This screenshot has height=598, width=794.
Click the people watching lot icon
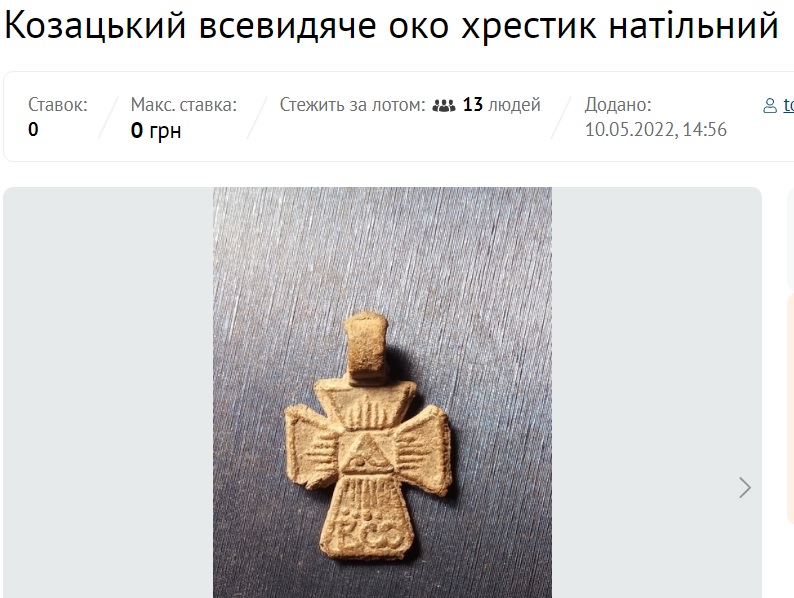coord(444,106)
